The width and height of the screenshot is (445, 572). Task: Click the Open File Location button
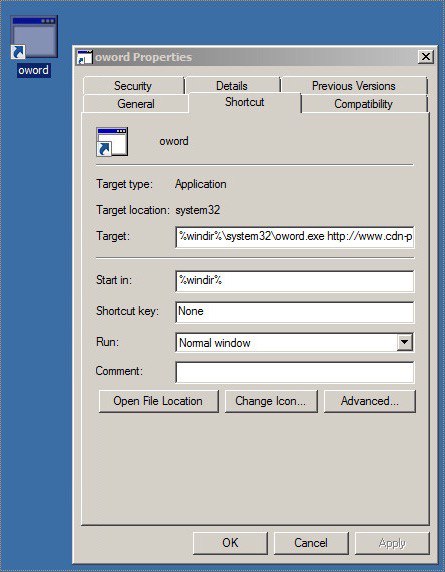coord(159,401)
